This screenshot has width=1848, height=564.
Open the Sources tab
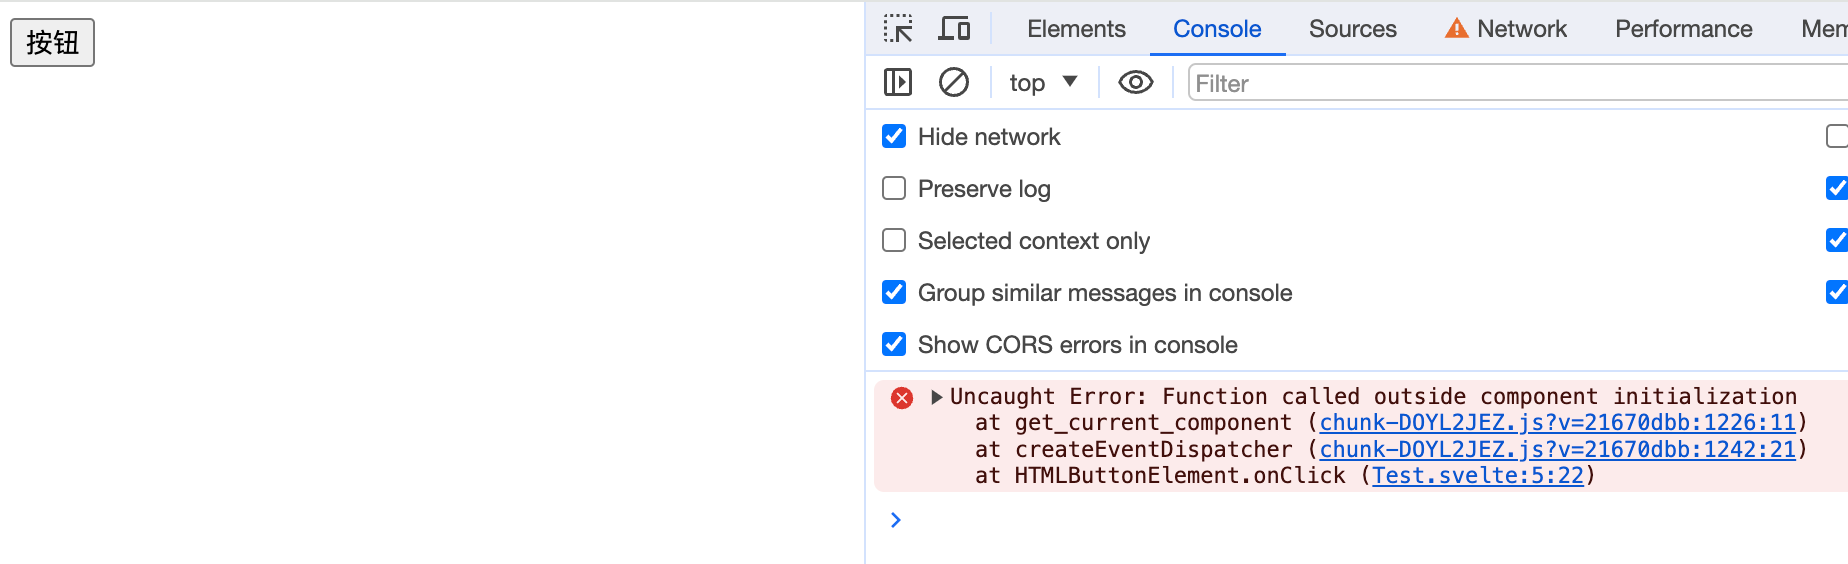(x=1352, y=29)
